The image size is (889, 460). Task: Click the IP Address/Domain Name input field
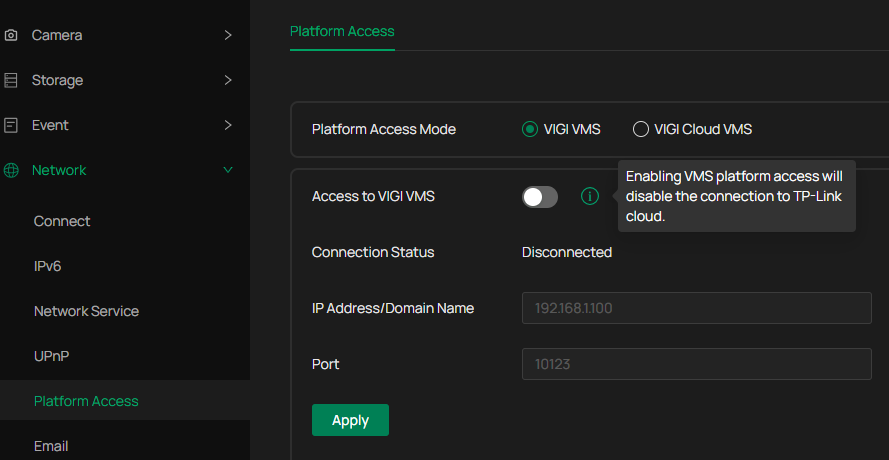click(696, 308)
